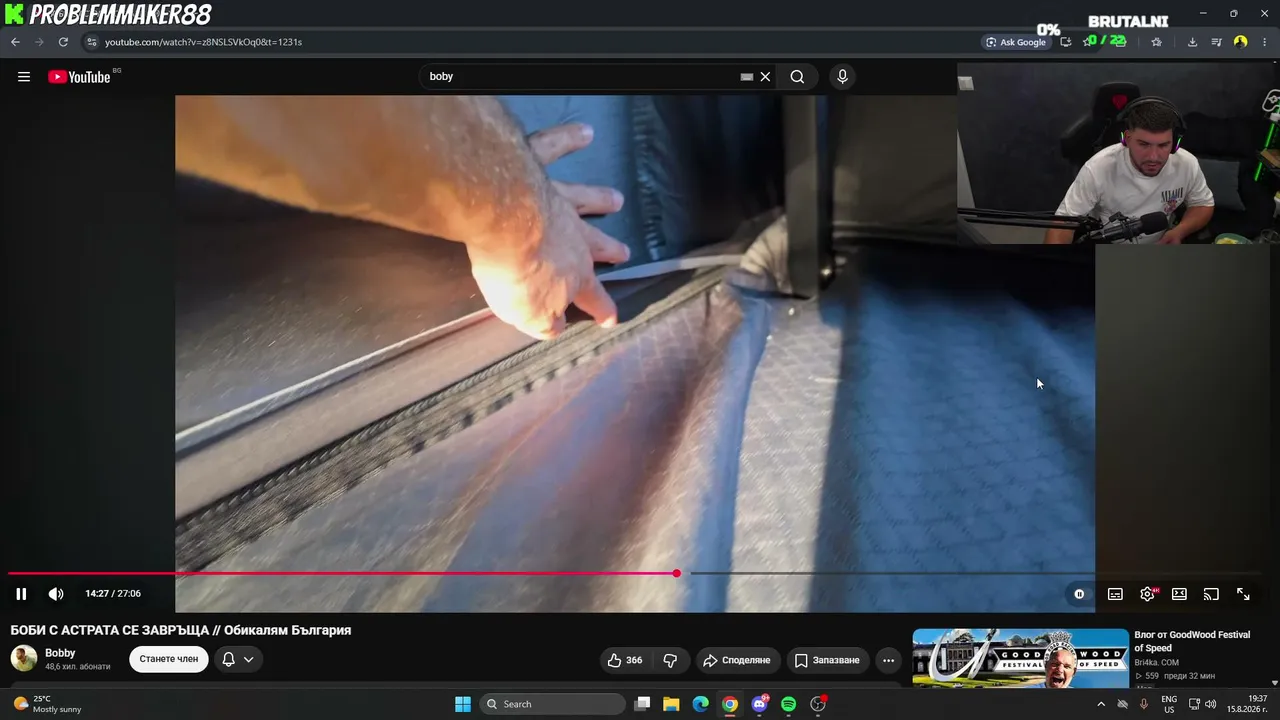Open the player settings gear
This screenshot has width=1280, height=720.
[1147, 594]
